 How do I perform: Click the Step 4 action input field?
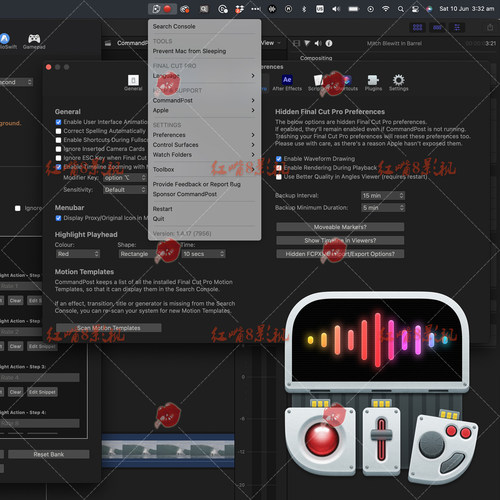coord(40,423)
